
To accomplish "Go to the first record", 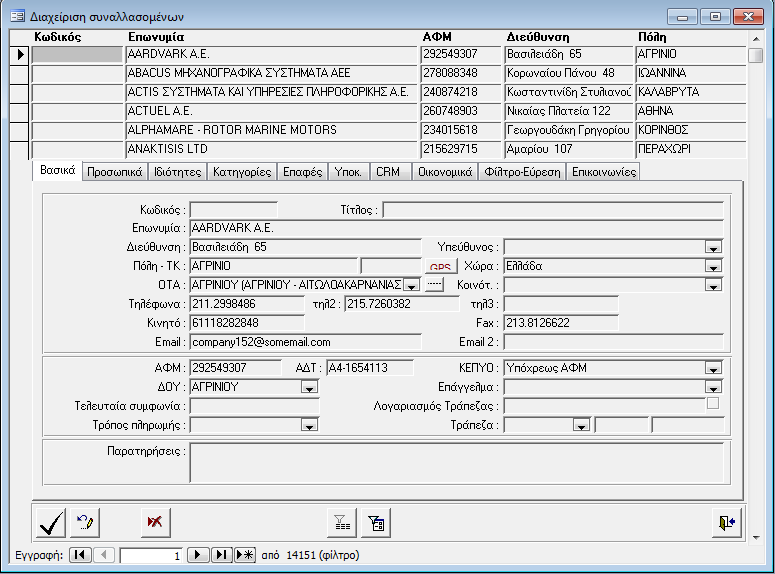I will pos(79,555).
